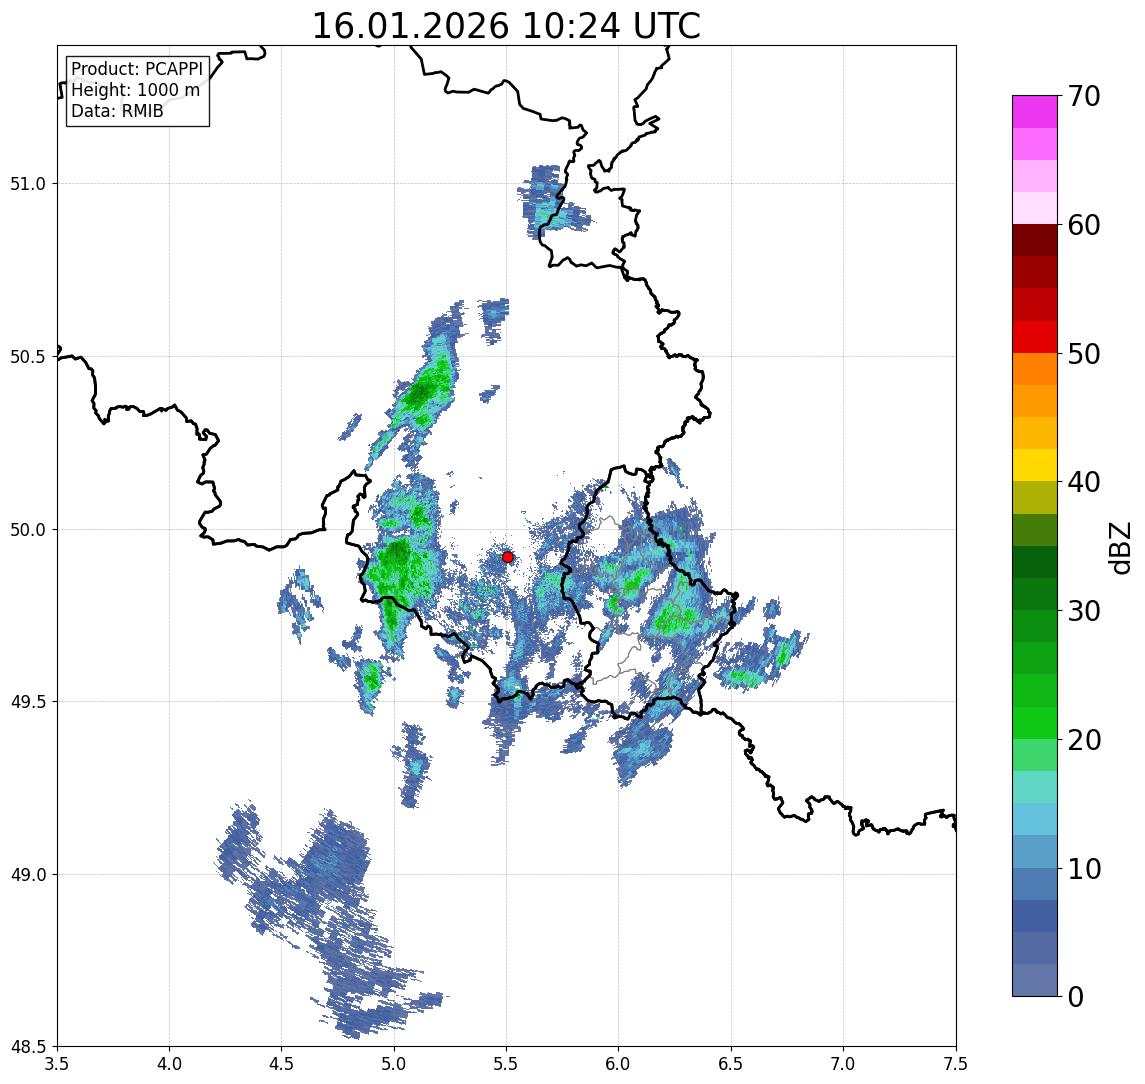Screen dimensions: 1145x1084
Task: Click the longitude axis label 3.5
Action: point(57,1064)
